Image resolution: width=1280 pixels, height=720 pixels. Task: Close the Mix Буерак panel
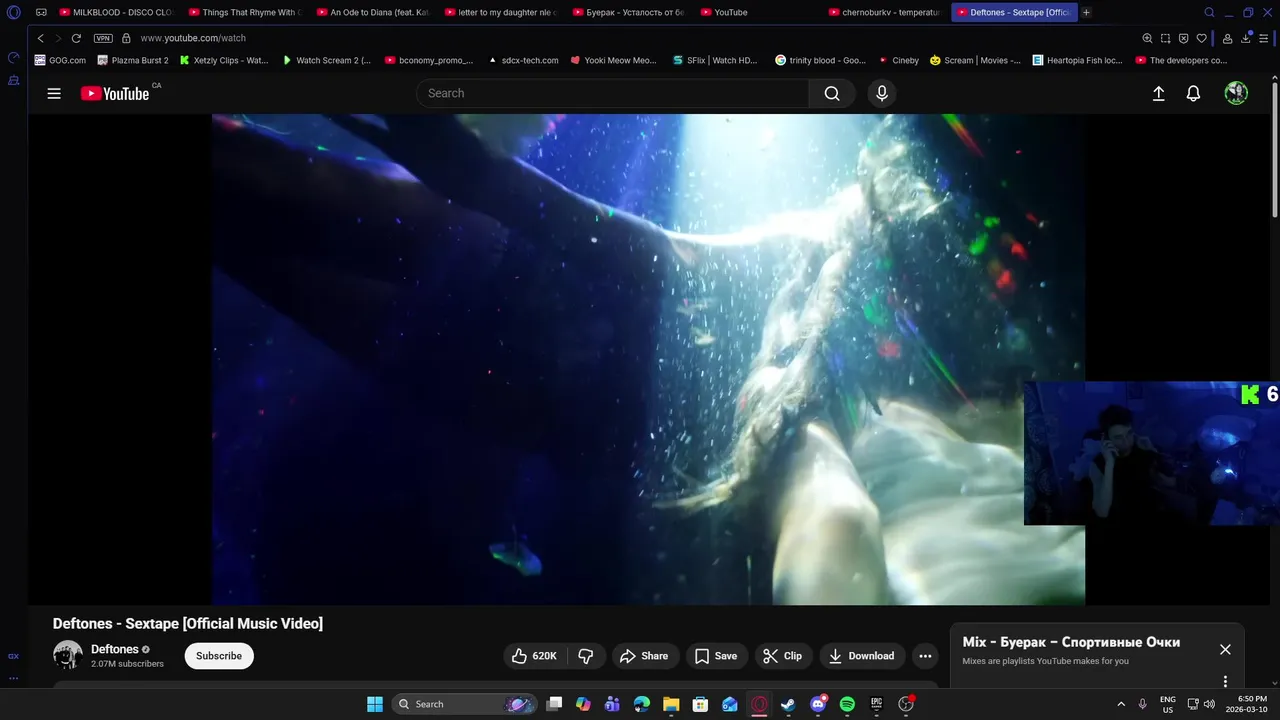pyautogui.click(x=1225, y=649)
